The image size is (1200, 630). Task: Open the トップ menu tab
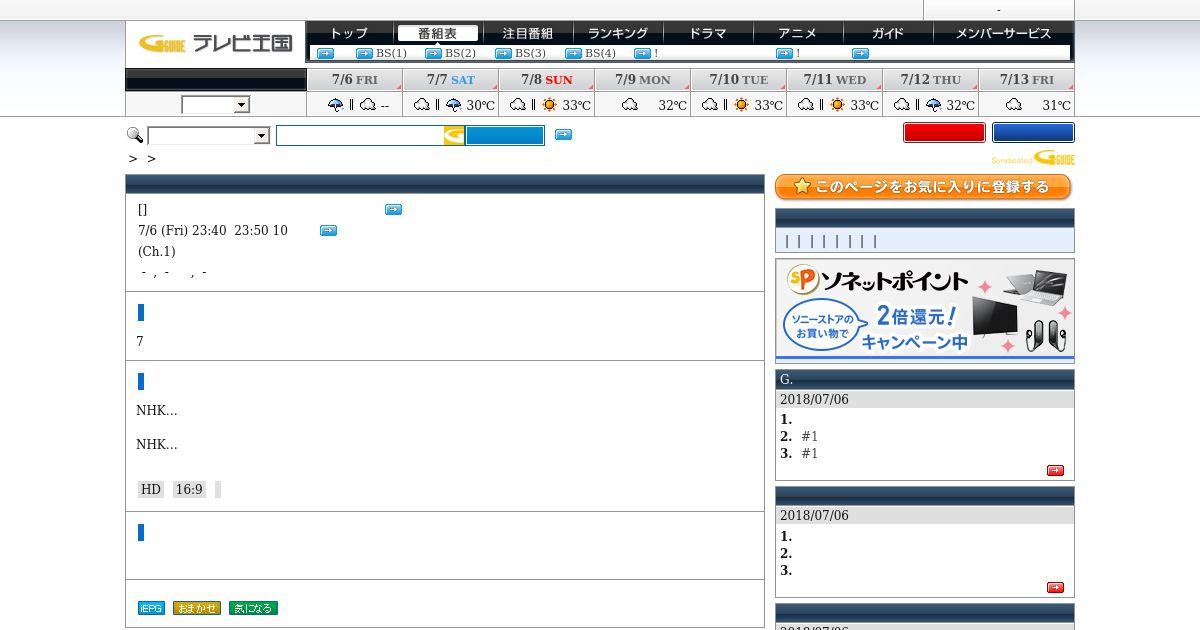[348, 33]
